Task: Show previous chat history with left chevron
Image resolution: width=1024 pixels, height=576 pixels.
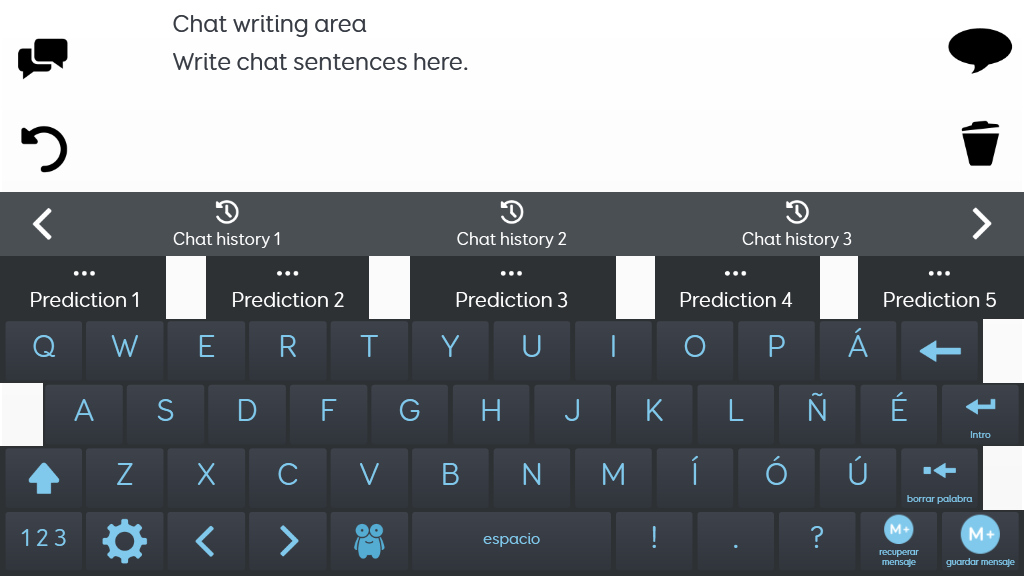Action: (42, 224)
